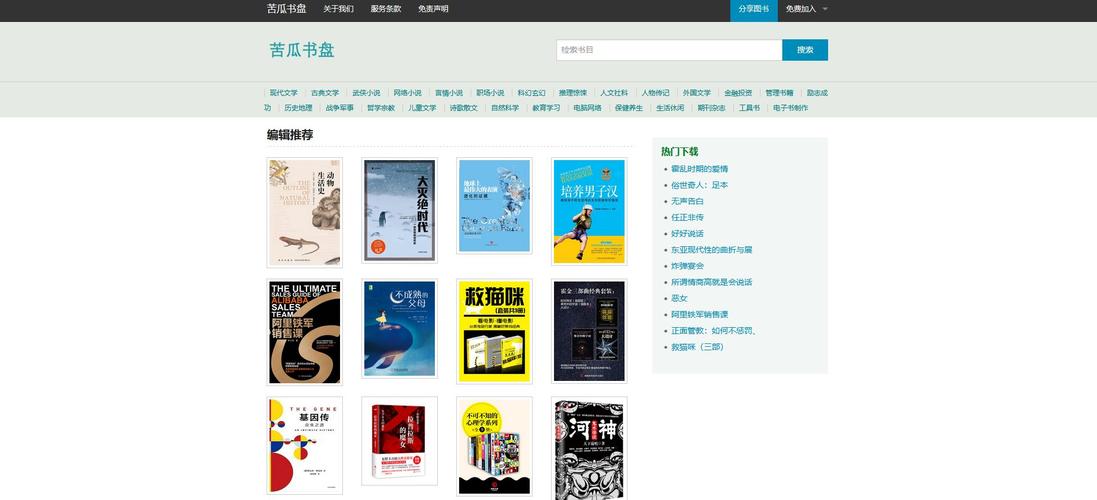Open the 地球上最伟大的表演 book cover

click(494, 206)
